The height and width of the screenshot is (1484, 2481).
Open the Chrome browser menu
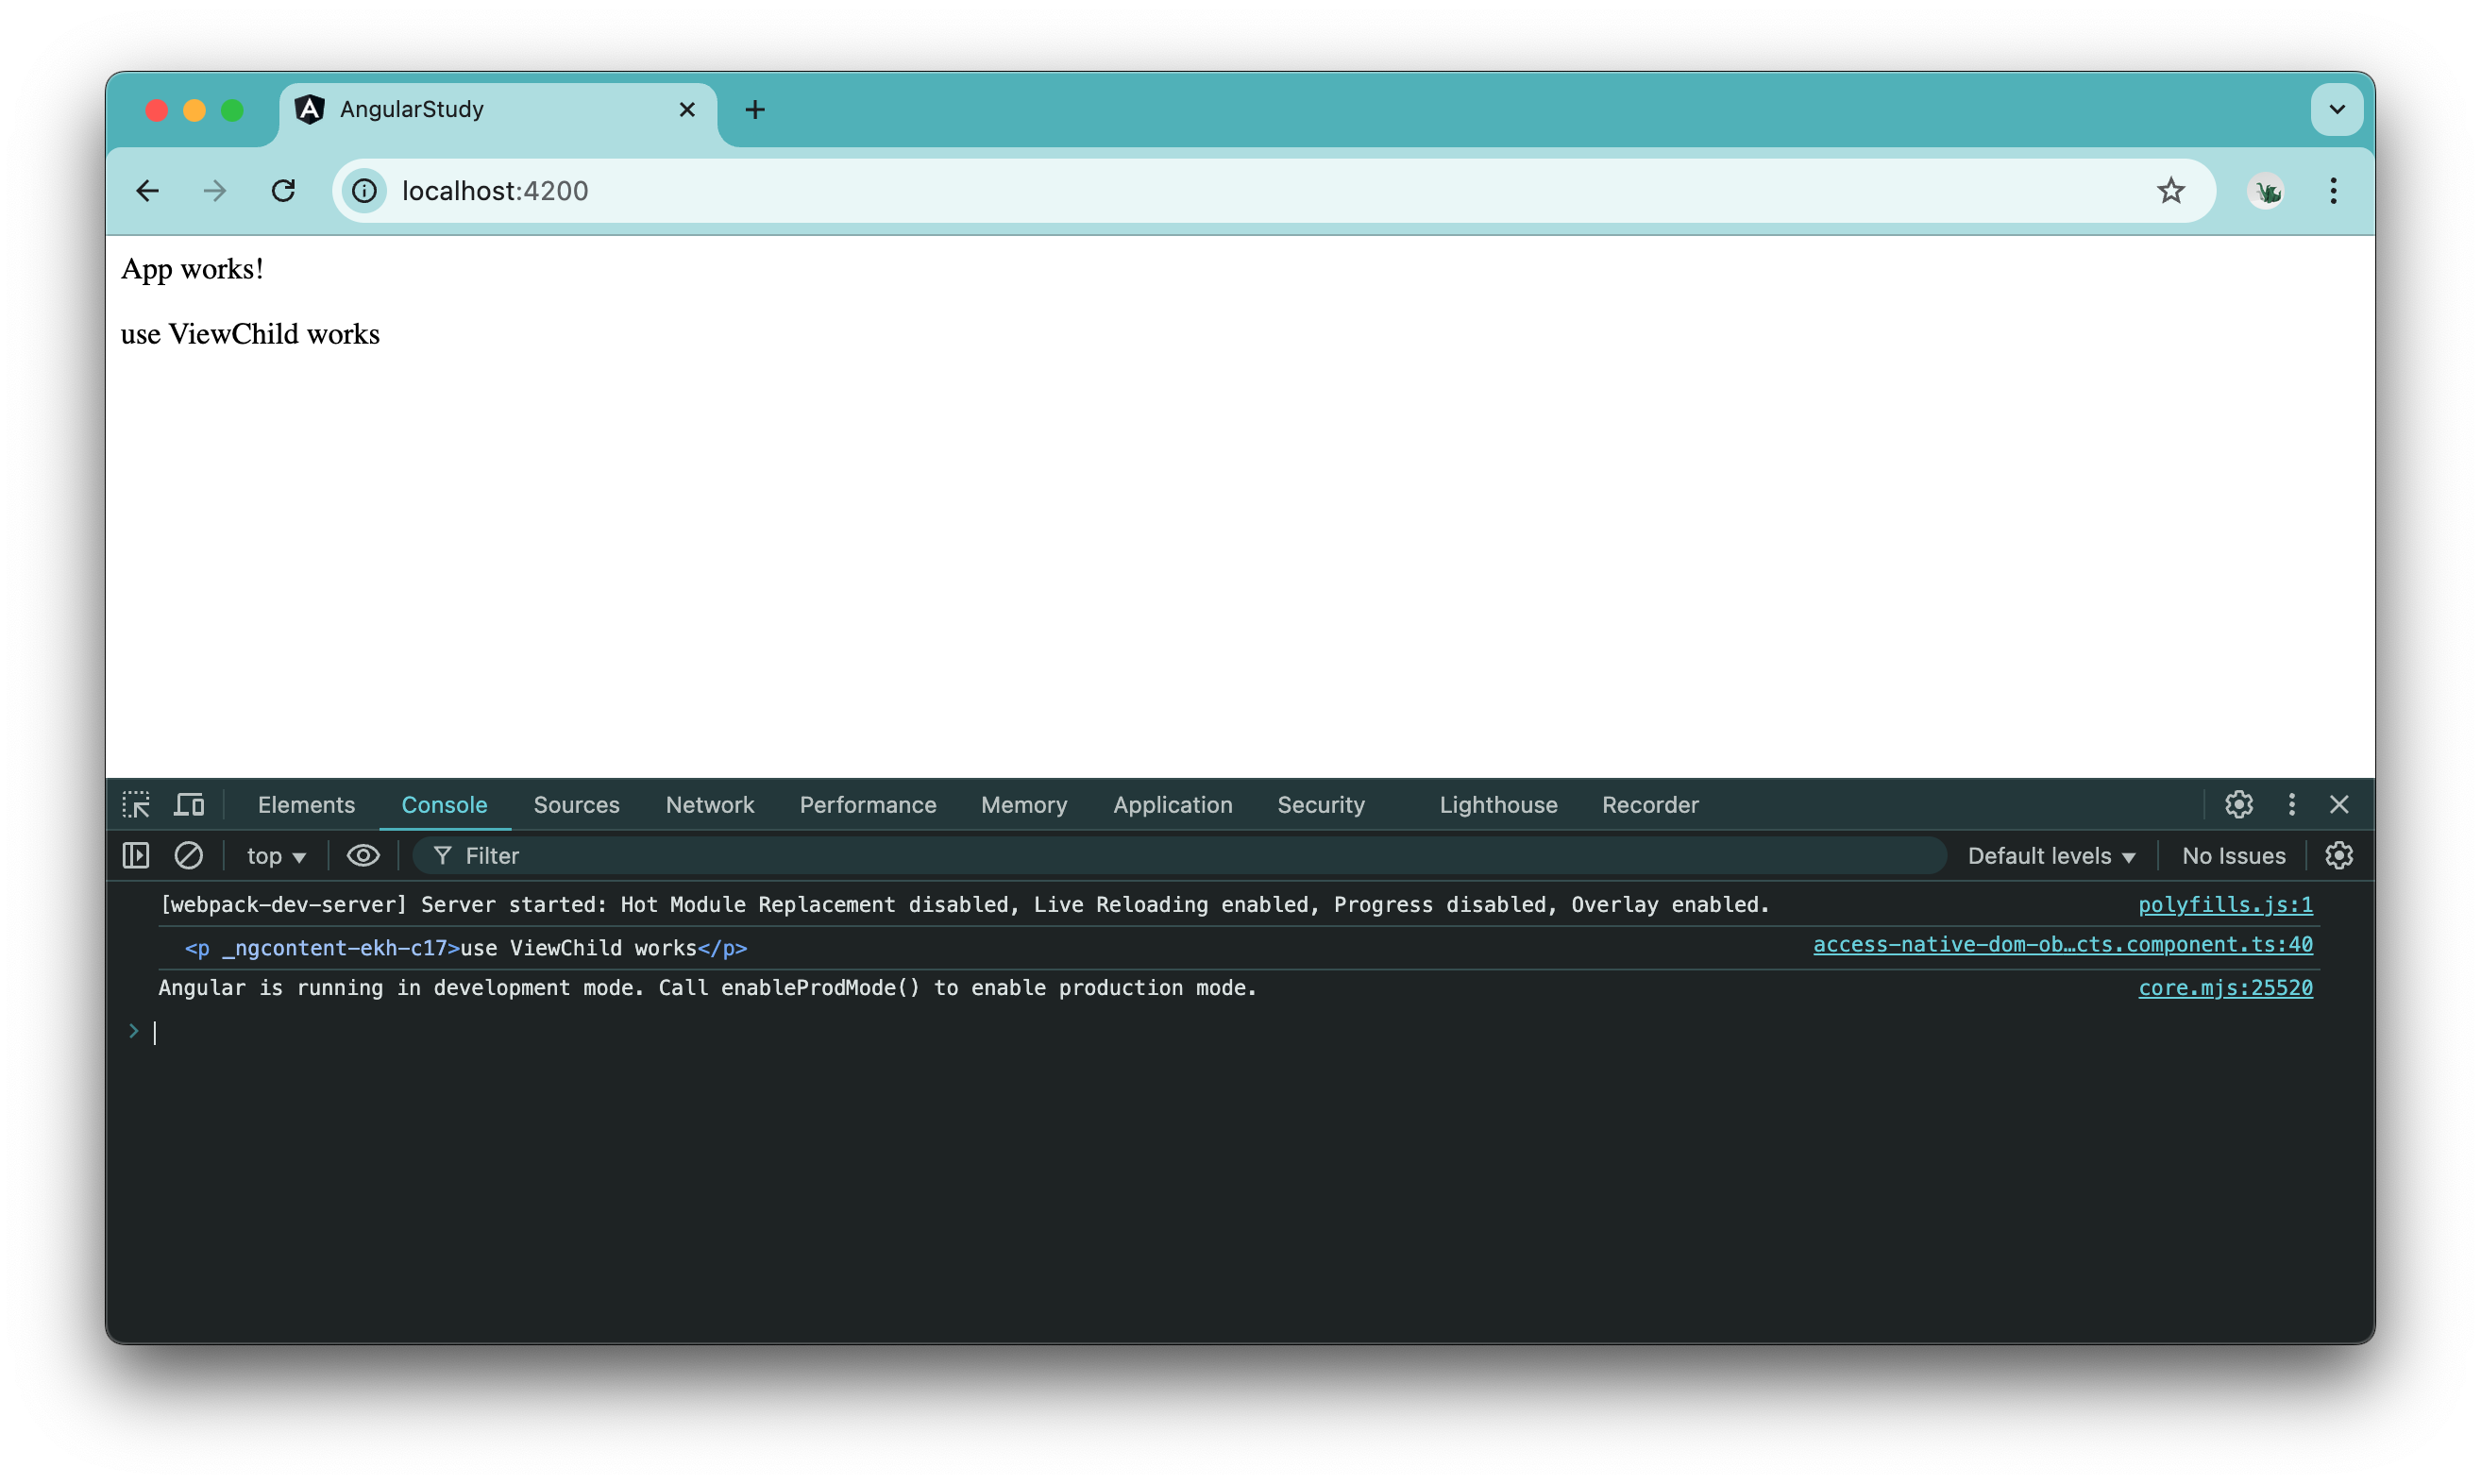[2334, 190]
